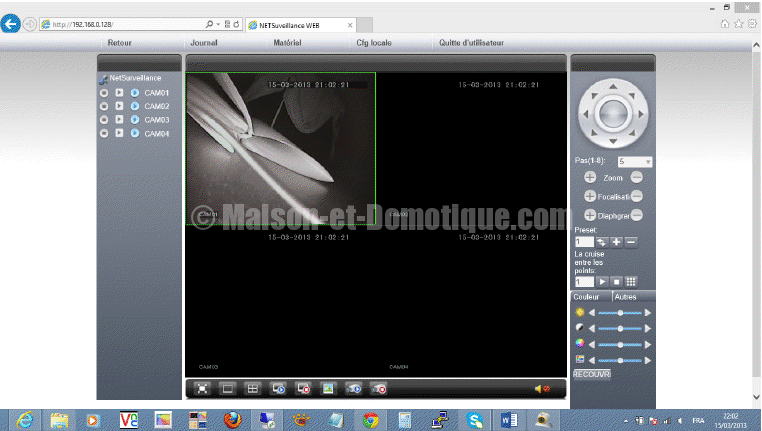
Task: Refresh the page from the address bar
Action: pyautogui.click(x=237, y=24)
